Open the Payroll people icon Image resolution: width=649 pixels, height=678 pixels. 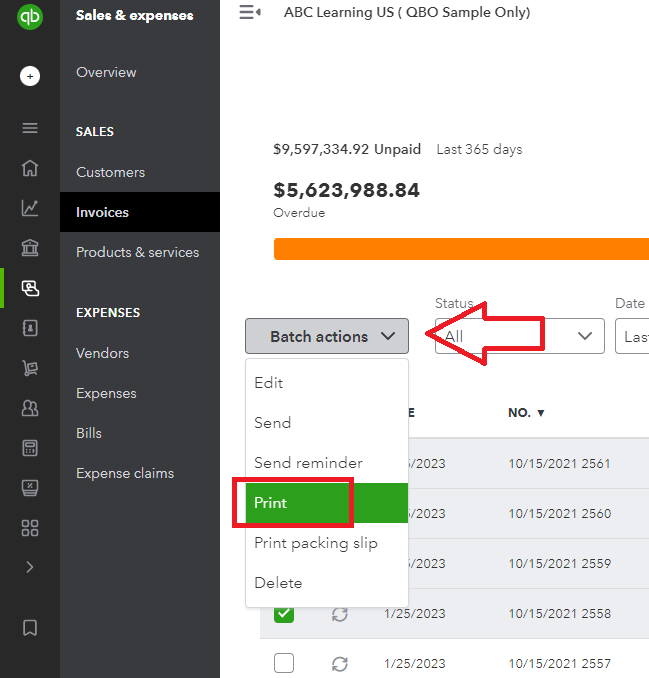[30, 408]
